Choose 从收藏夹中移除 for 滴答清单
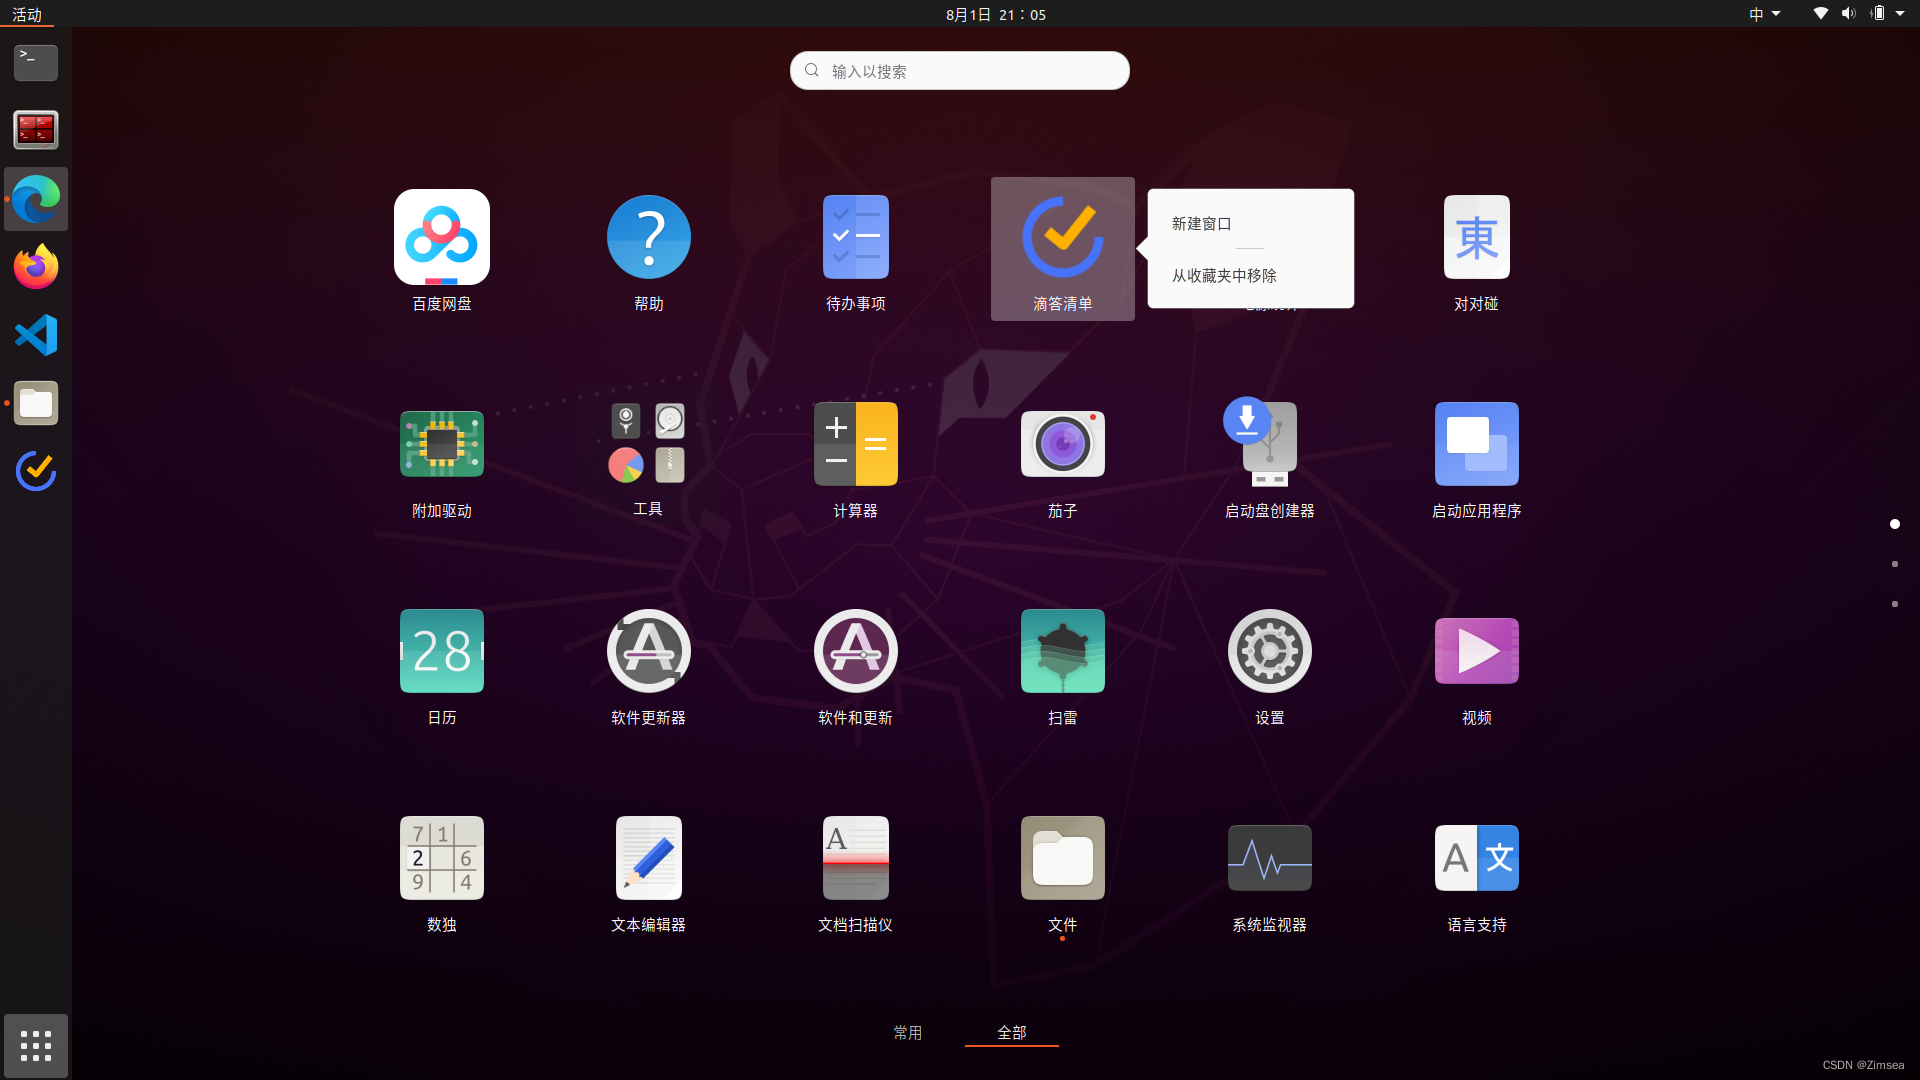This screenshot has width=1920, height=1080. [1223, 276]
